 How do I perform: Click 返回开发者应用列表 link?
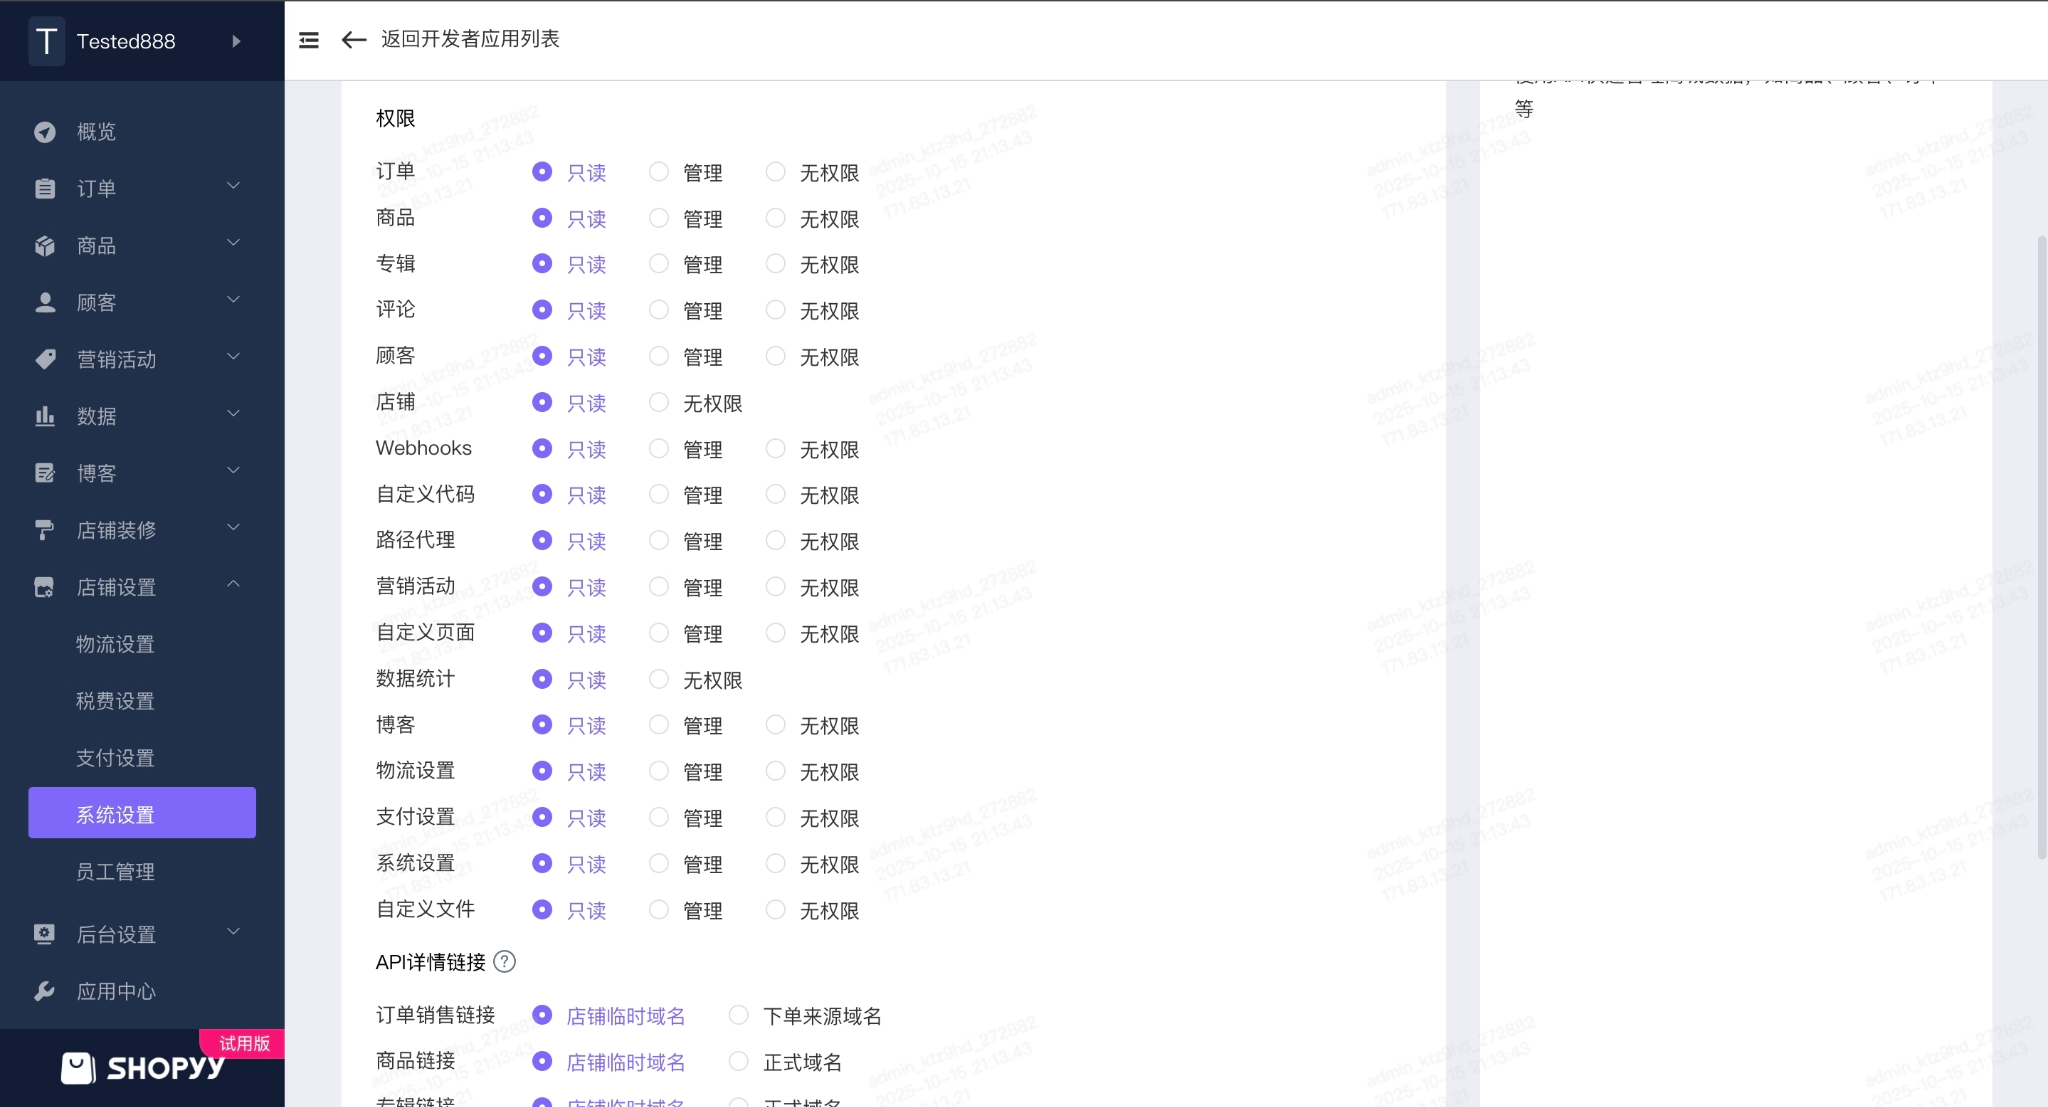[470, 39]
